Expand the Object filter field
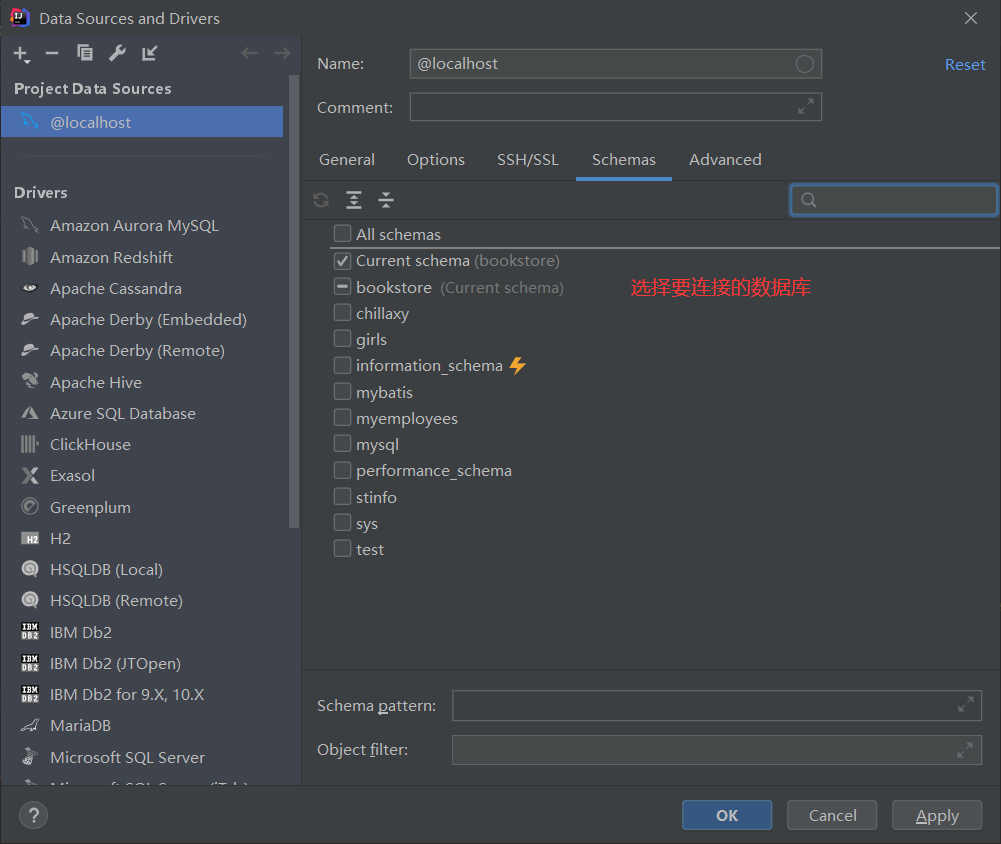This screenshot has width=1001, height=844. pos(965,750)
